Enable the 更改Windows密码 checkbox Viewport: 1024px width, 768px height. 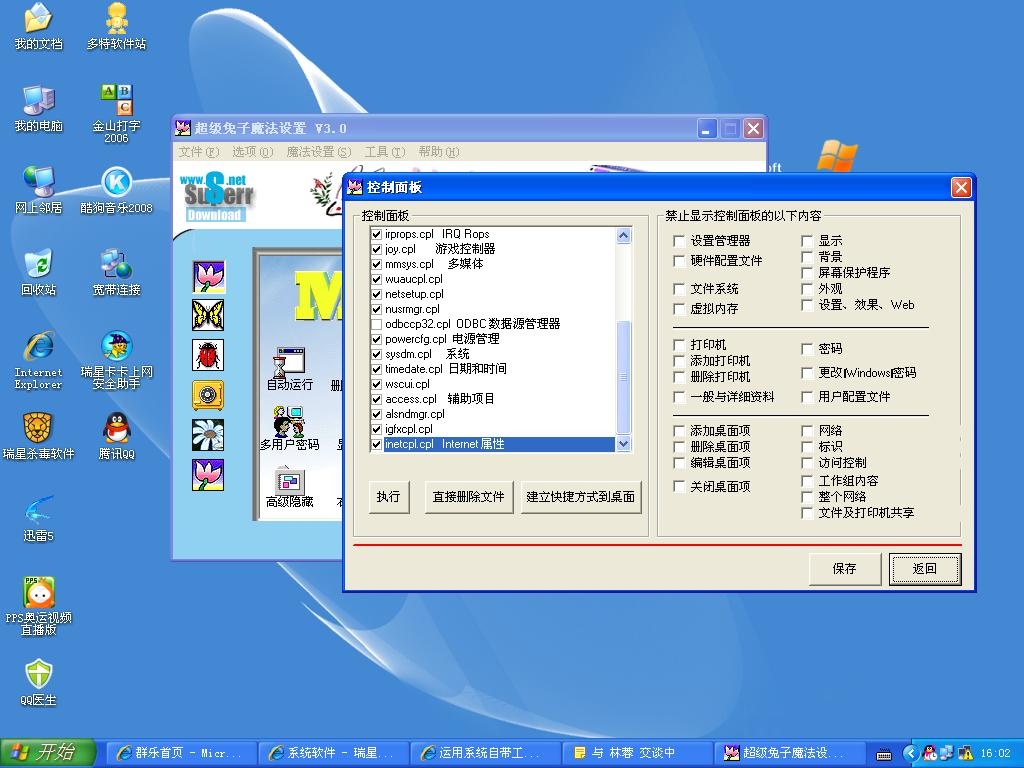807,373
